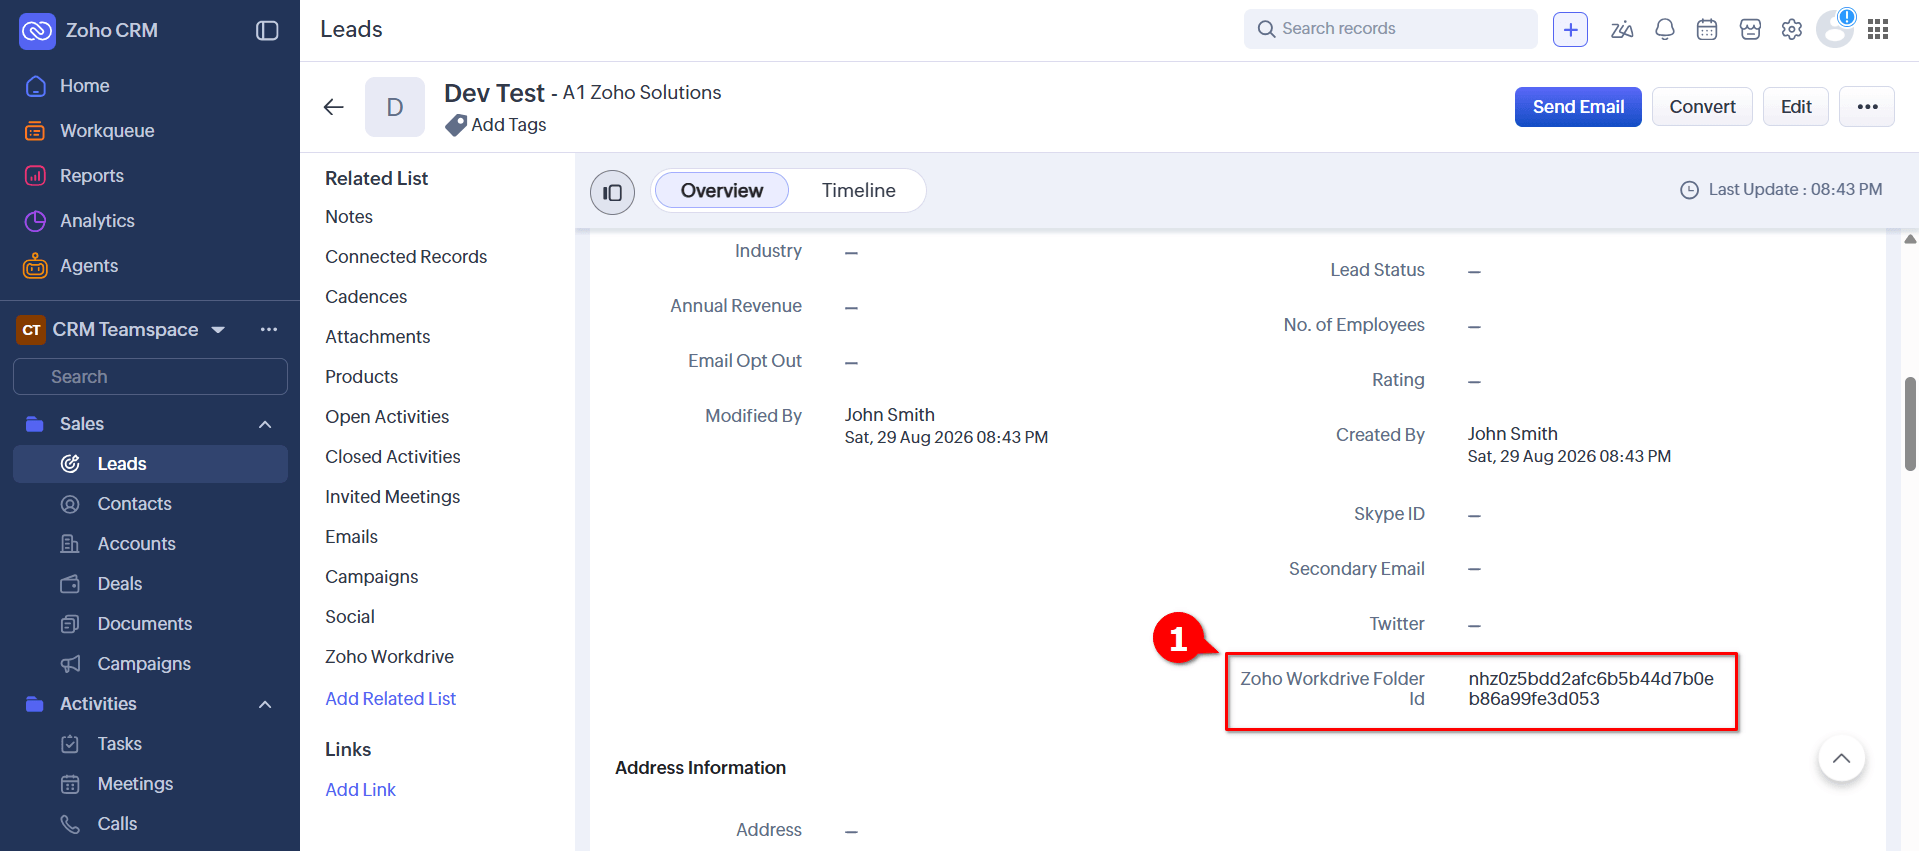The height and width of the screenshot is (851, 1919).
Task: Click the Add Related List link
Action: (x=391, y=699)
